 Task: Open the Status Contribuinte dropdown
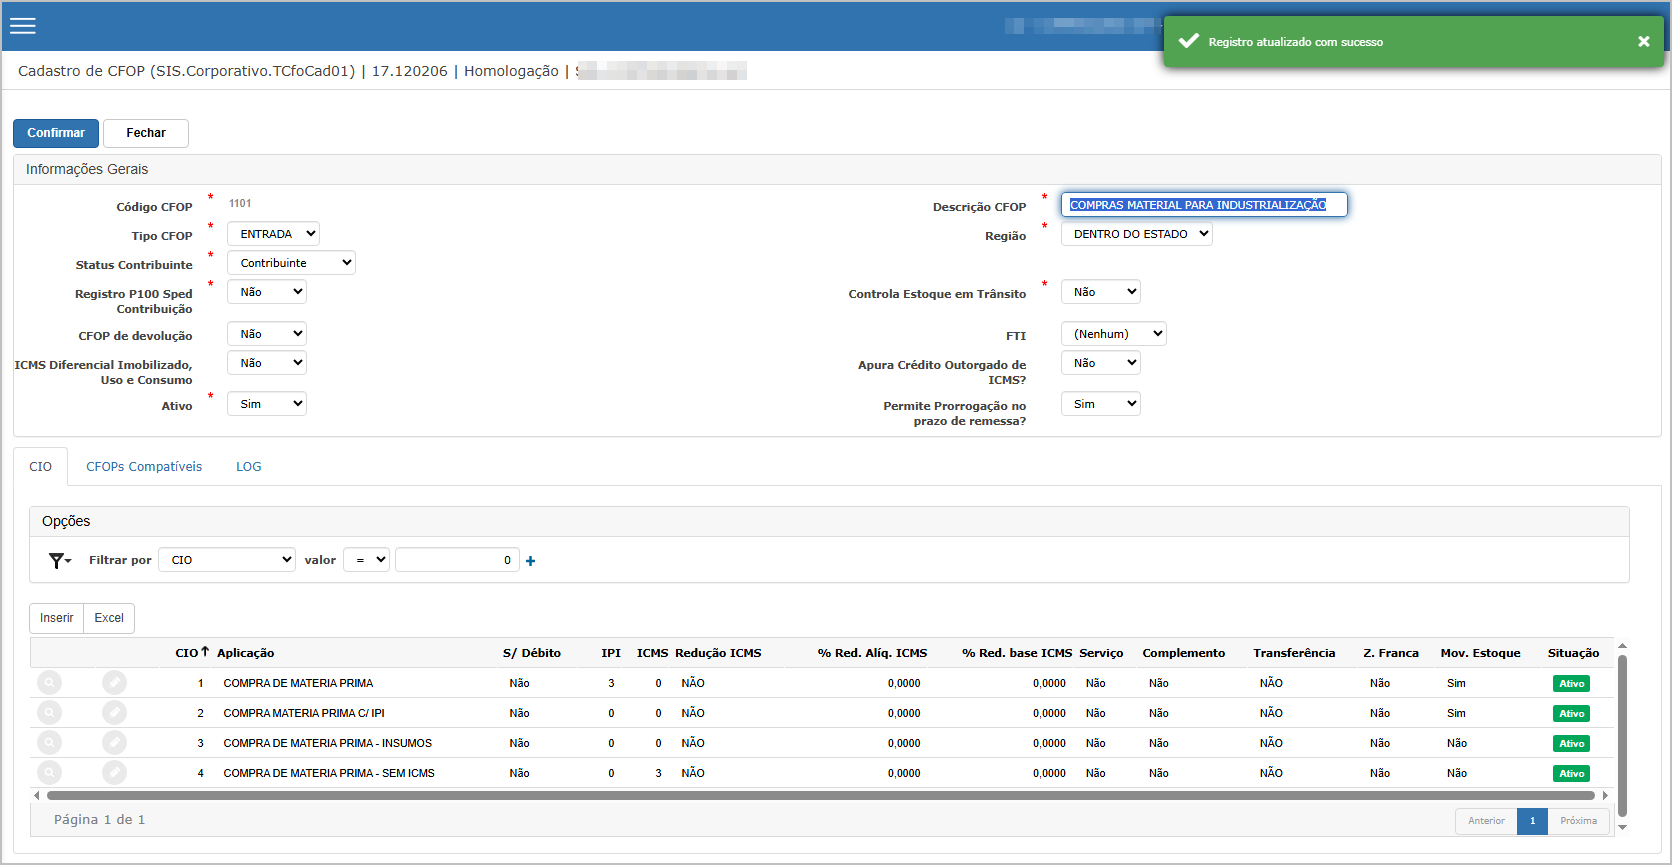[291, 263]
